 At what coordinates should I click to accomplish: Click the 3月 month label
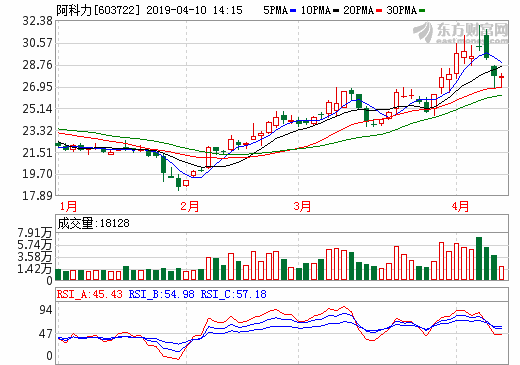tap(302, 206)
